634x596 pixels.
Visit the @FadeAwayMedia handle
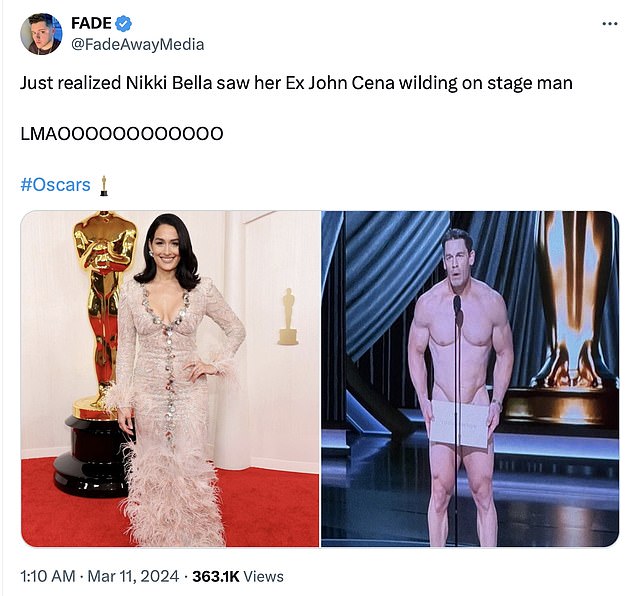[x=137, y=44]
